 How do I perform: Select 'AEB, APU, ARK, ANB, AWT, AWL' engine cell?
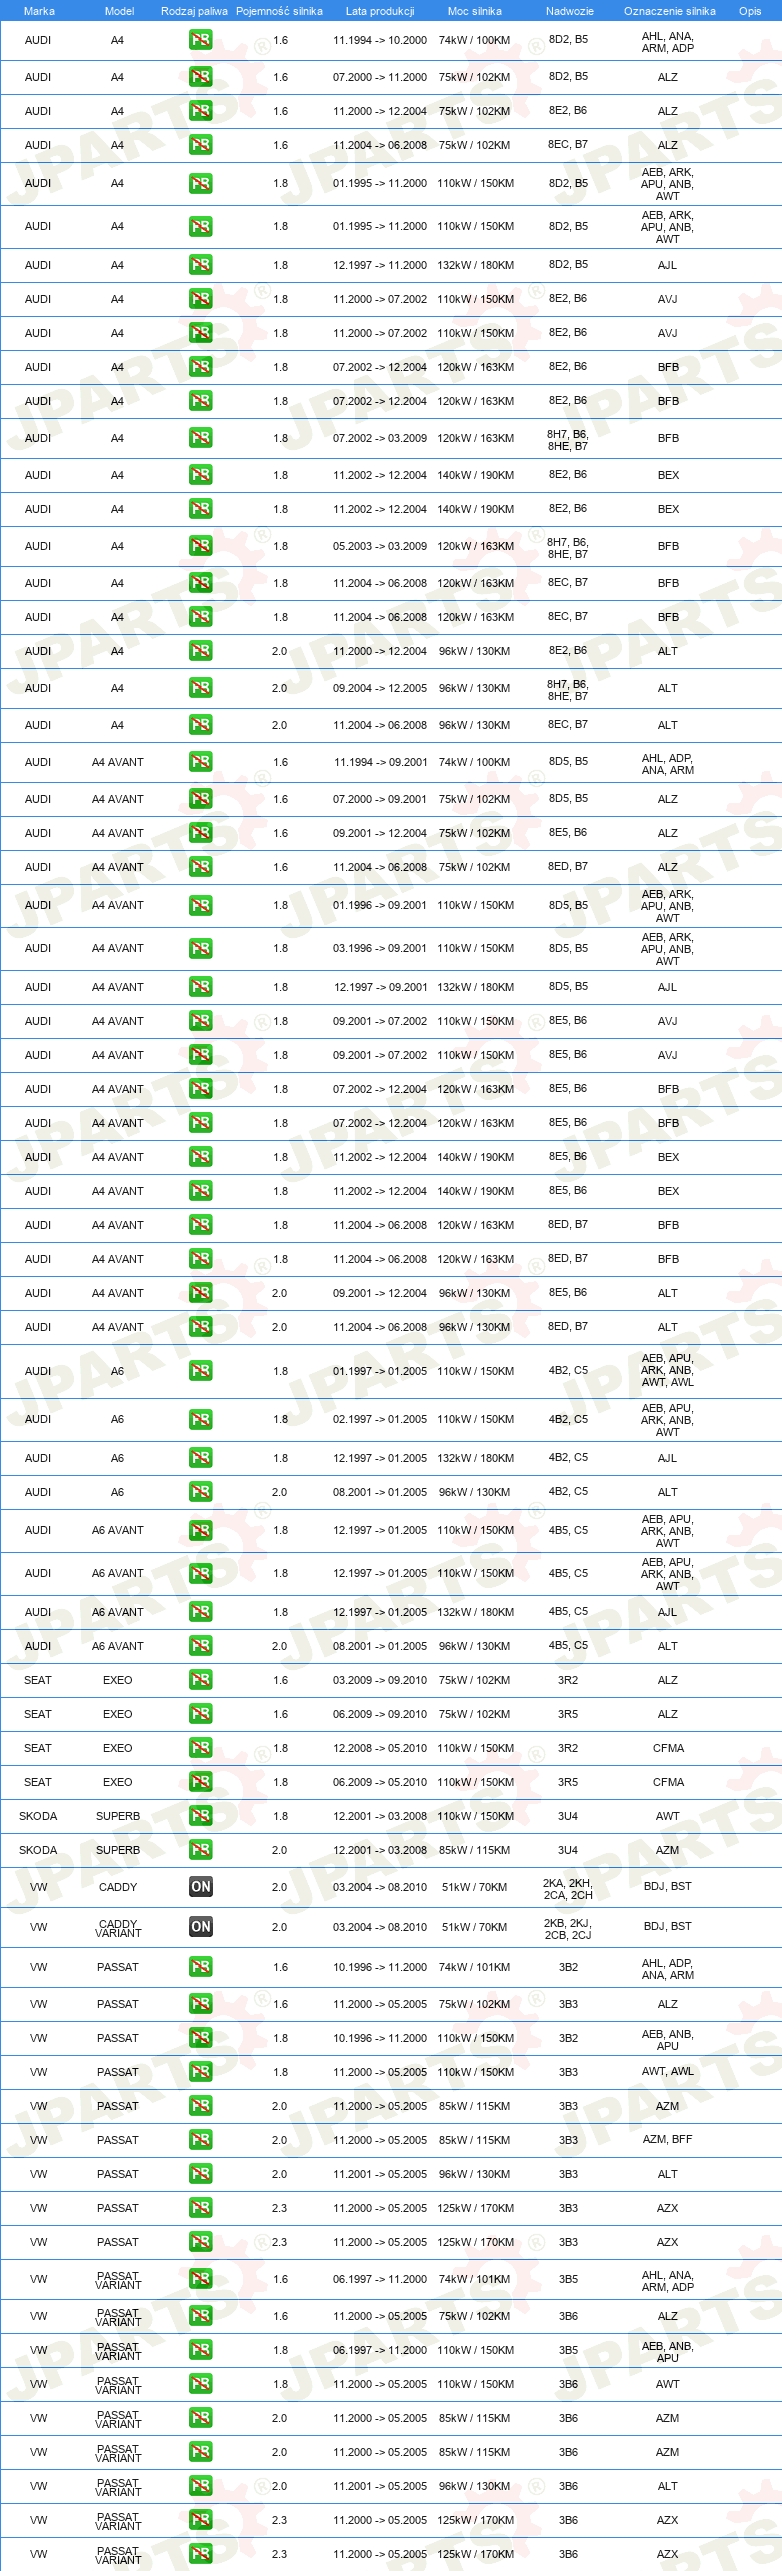(x=668, y=1371)
